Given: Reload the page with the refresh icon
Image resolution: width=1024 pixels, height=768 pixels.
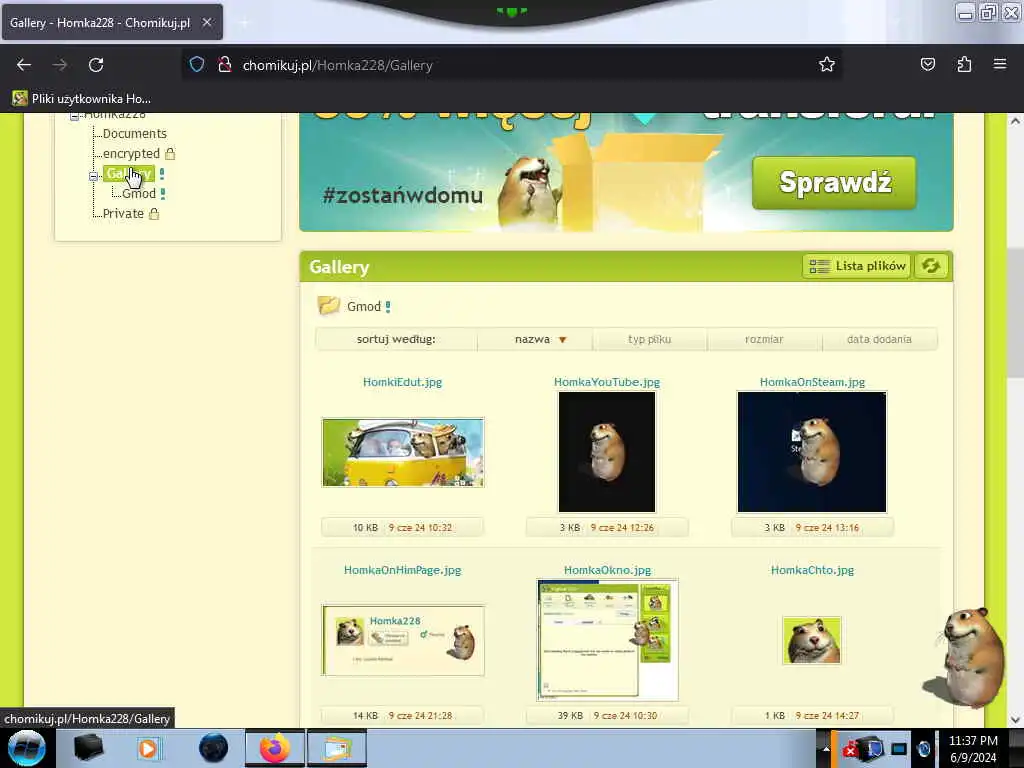Looking at the screenshot, I should coord(96,65).
